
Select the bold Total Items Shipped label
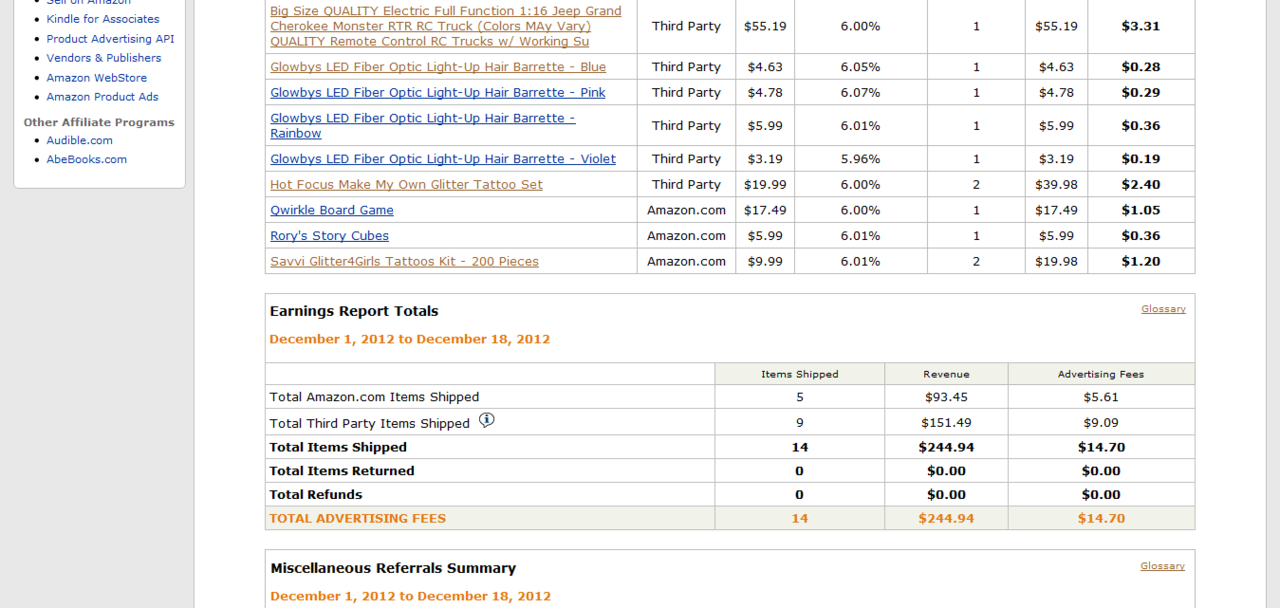338,447
